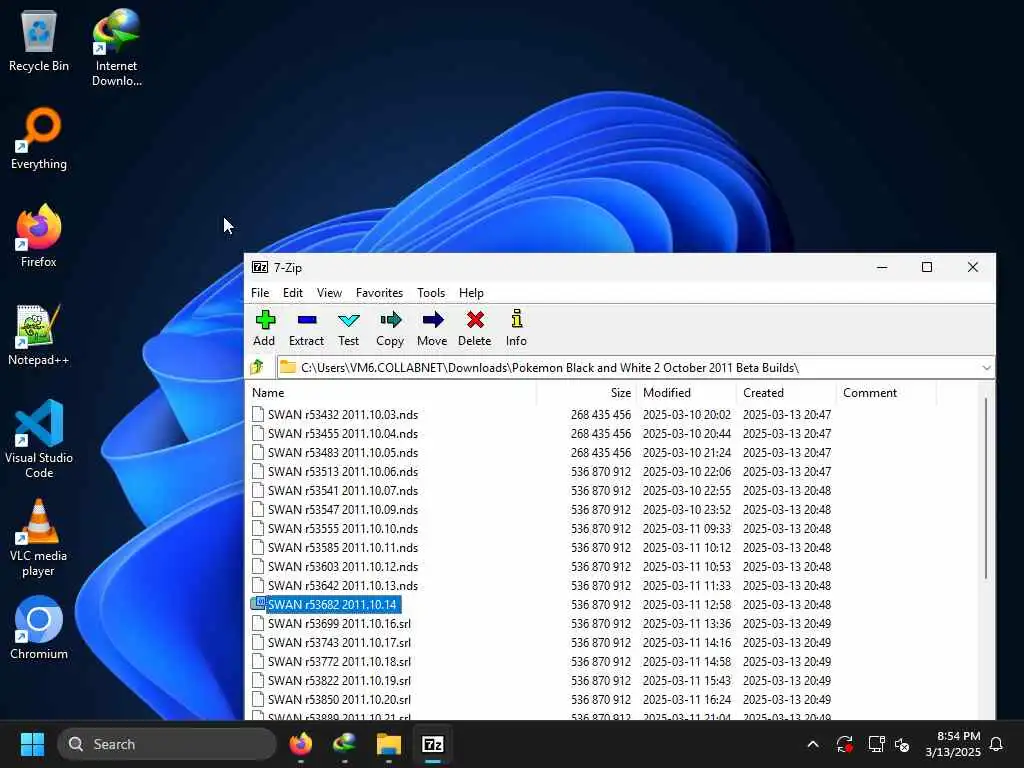
Task: Select file SWAN r53432 2011.10.03.nds
Action: pyautogui.click(x=343, y=415)
